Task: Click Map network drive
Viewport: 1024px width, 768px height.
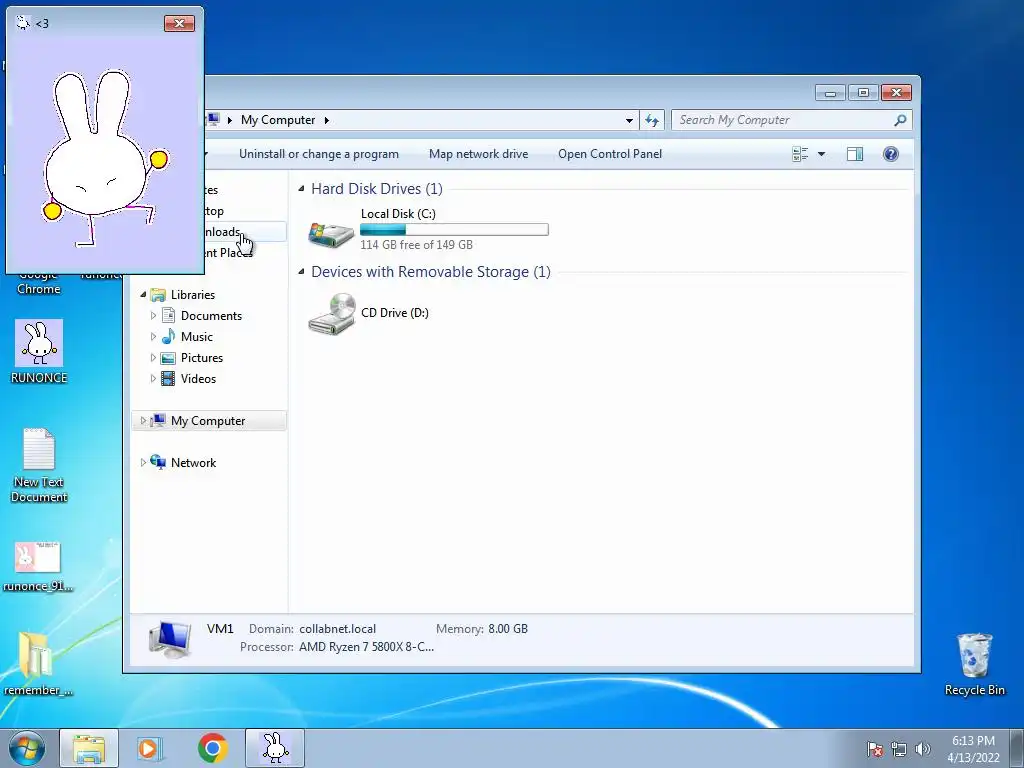Action: click(x=479, y=154)
